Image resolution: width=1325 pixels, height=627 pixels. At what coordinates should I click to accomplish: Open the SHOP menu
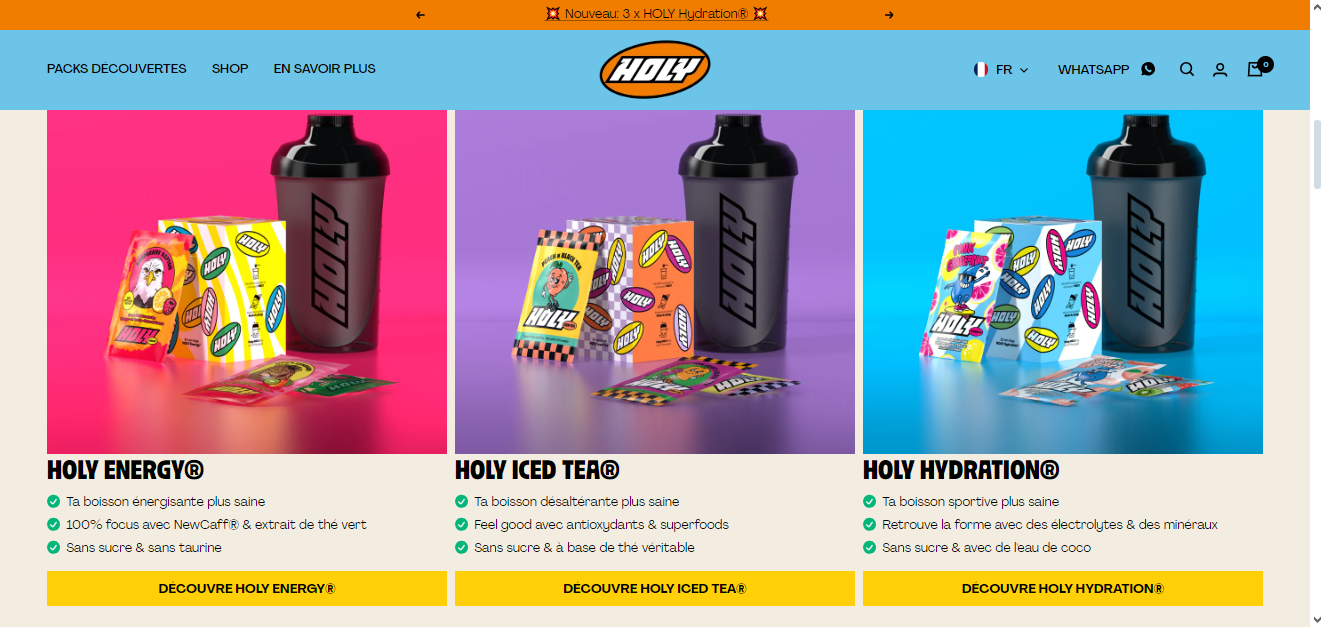pos(230,69)
